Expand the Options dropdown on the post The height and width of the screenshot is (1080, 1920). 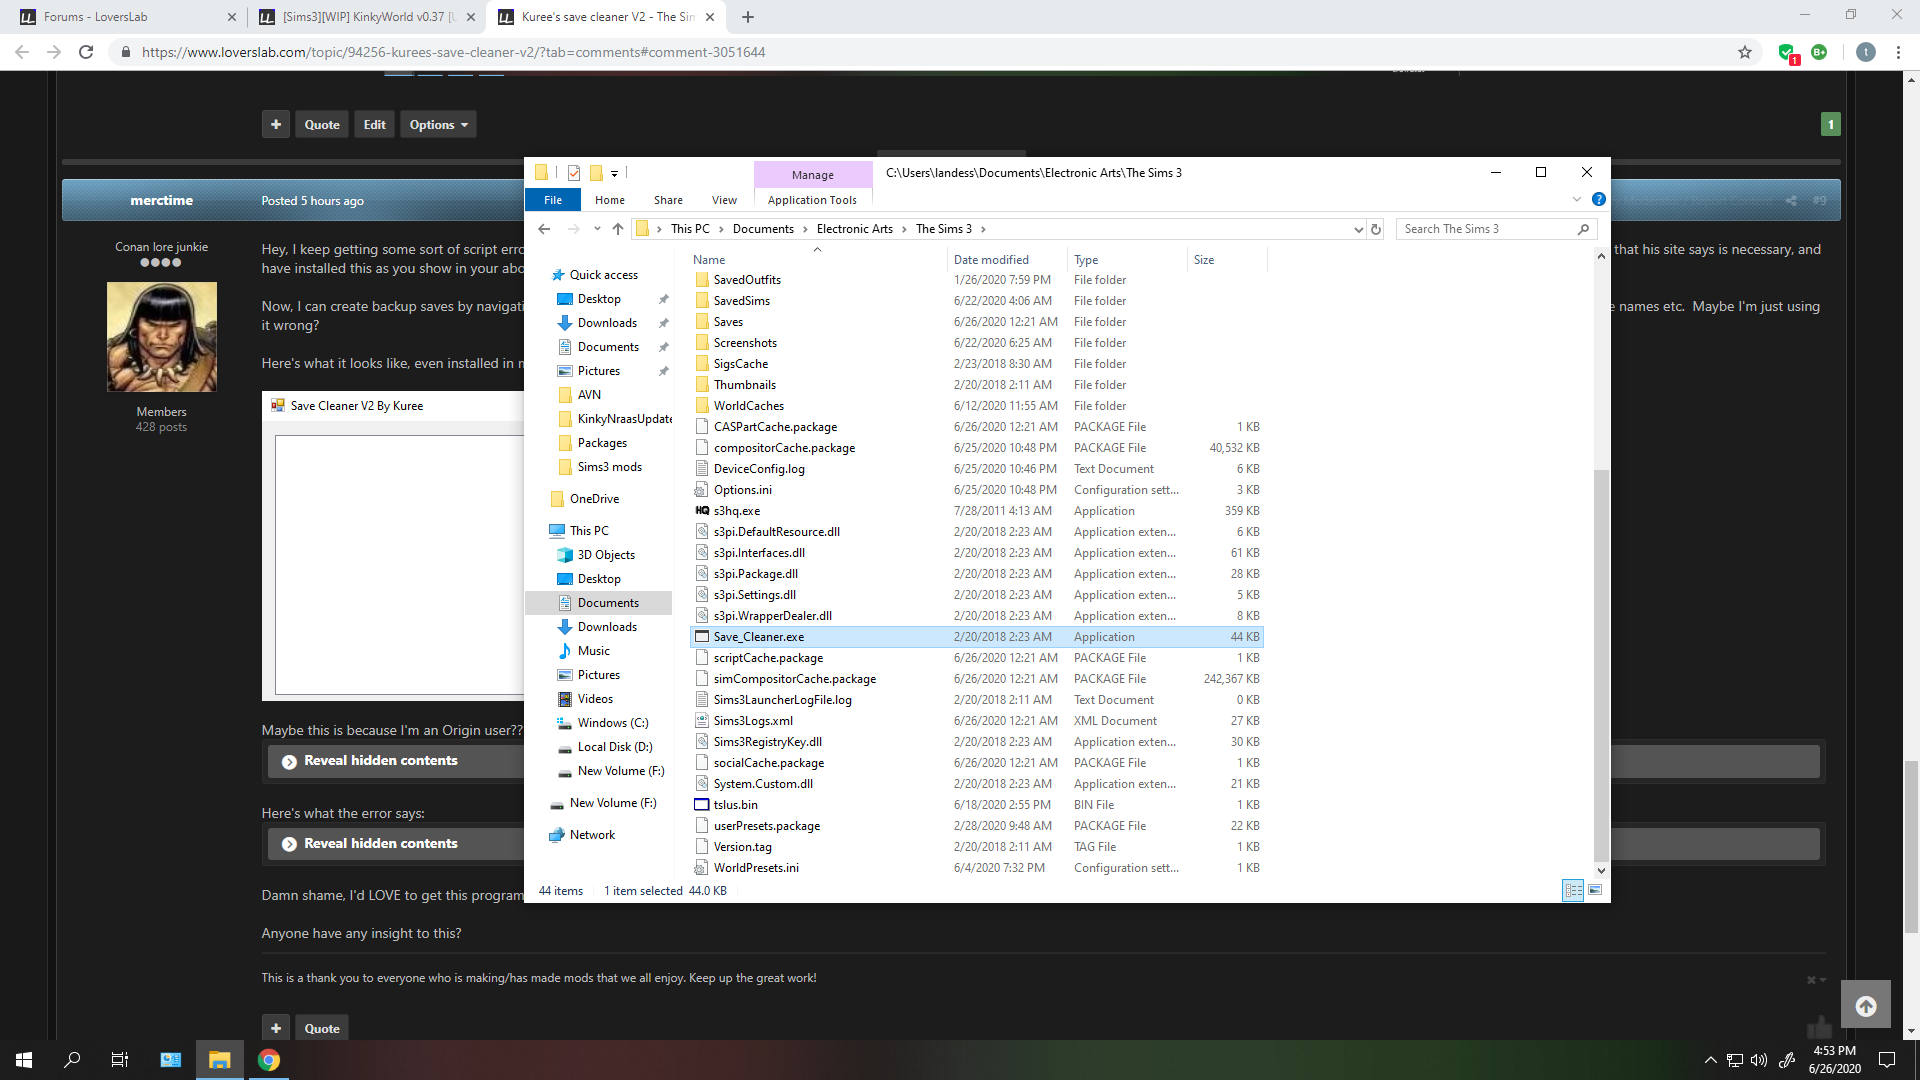click(438, 125)
